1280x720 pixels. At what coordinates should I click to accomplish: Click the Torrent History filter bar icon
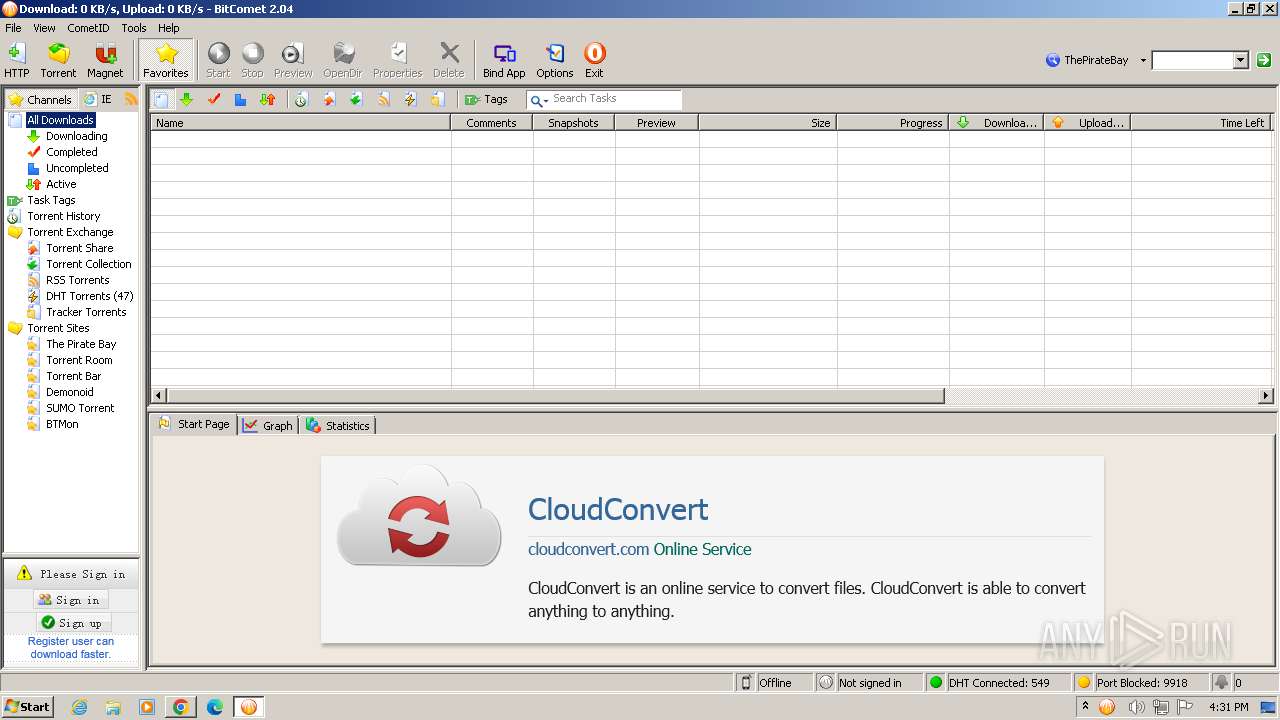coord(301,99)
